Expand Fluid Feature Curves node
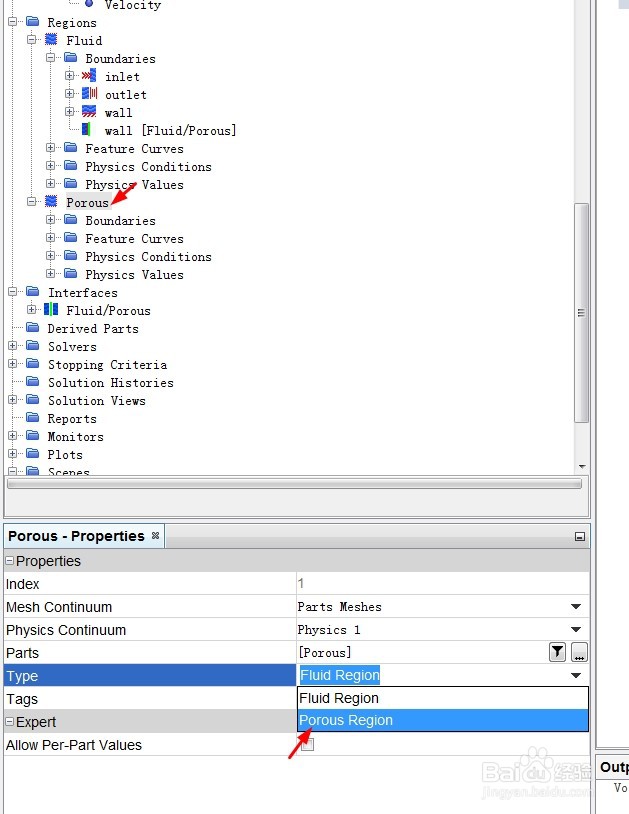 (50, 148)
